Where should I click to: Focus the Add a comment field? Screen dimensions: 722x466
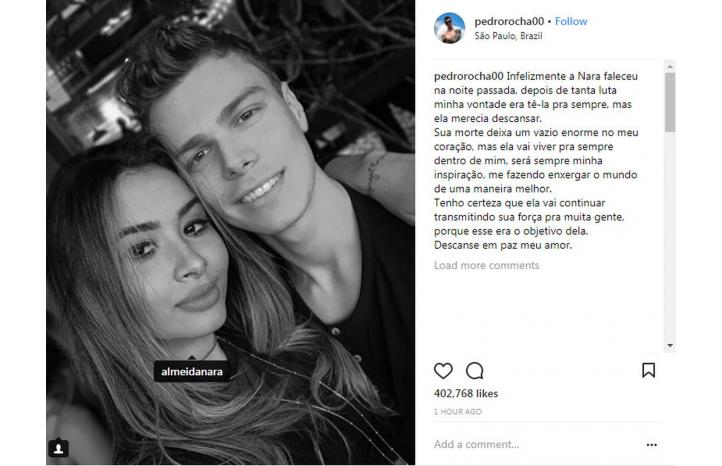click(x=536, y=444)
